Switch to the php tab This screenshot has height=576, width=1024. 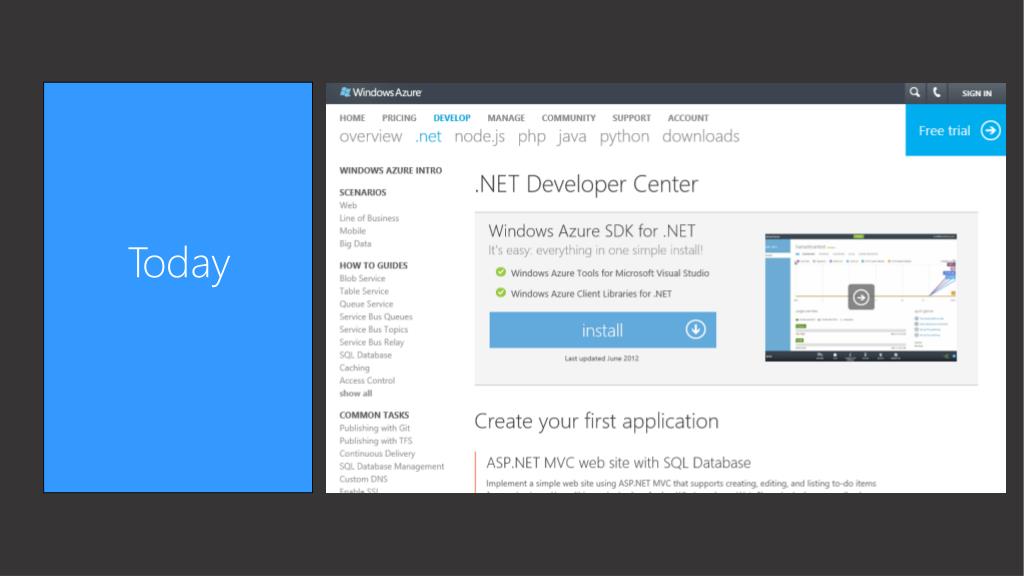tap(532, 137)
